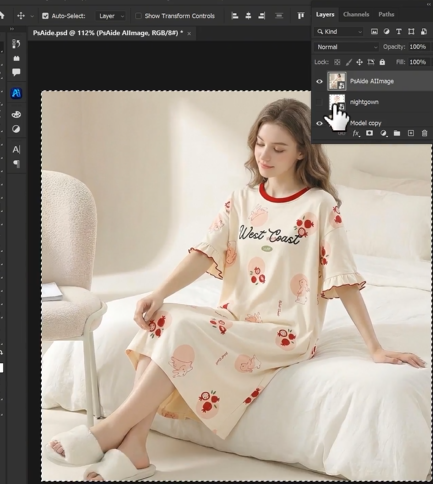Viewport: 433px width, 484px height.
Task: Click the PsAide AIImage layer thumbnail
Action: tap(337, 81)
